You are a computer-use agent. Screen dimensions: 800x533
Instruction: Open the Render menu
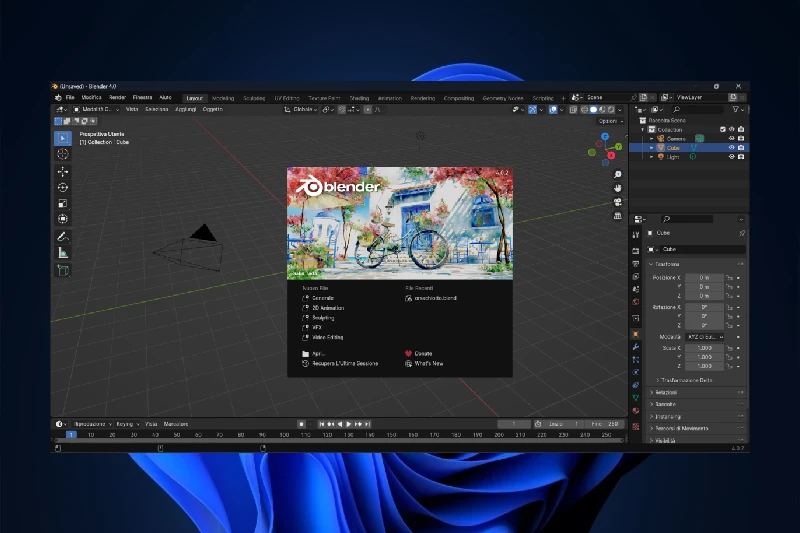[117, 97]
